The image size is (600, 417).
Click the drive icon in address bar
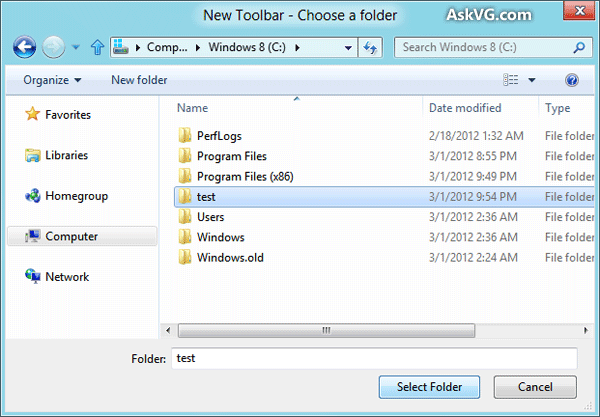click(x=121, y=47)
